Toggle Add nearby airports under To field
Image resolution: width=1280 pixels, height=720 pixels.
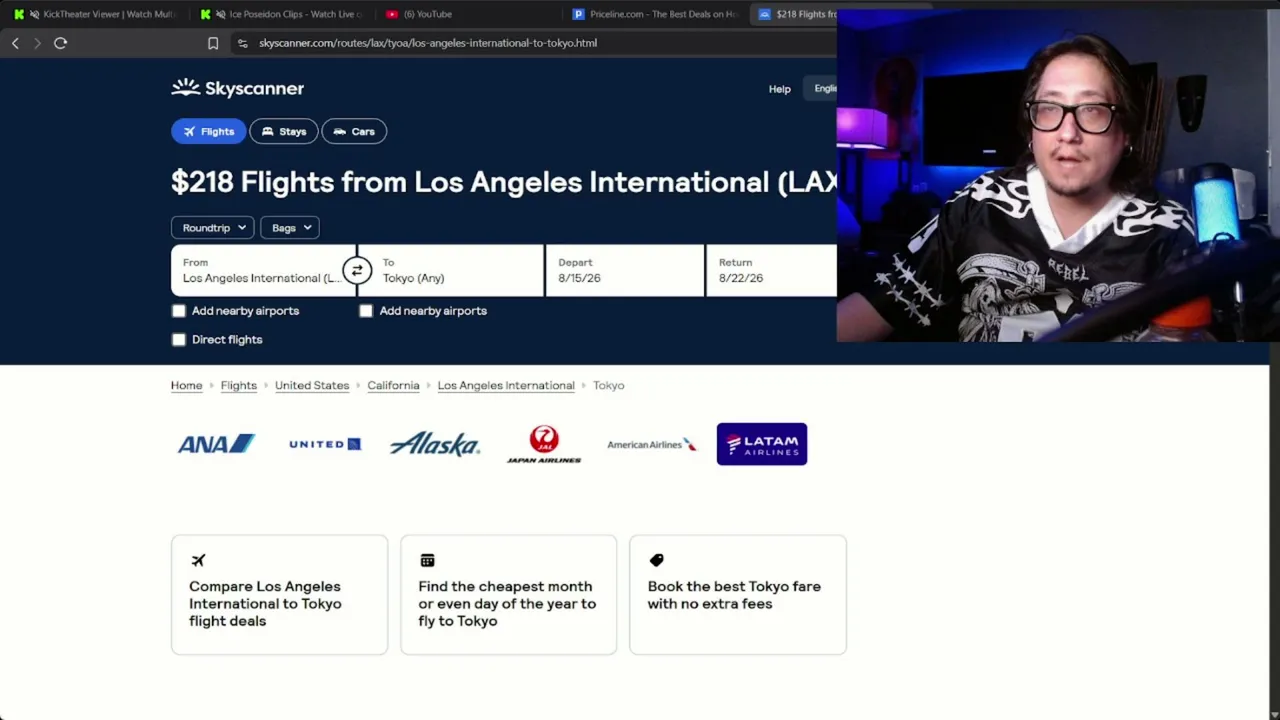(x=366, y=311)
